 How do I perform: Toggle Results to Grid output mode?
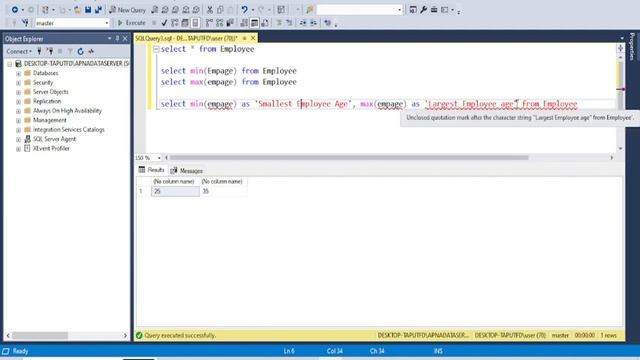(x=254, y=23)
